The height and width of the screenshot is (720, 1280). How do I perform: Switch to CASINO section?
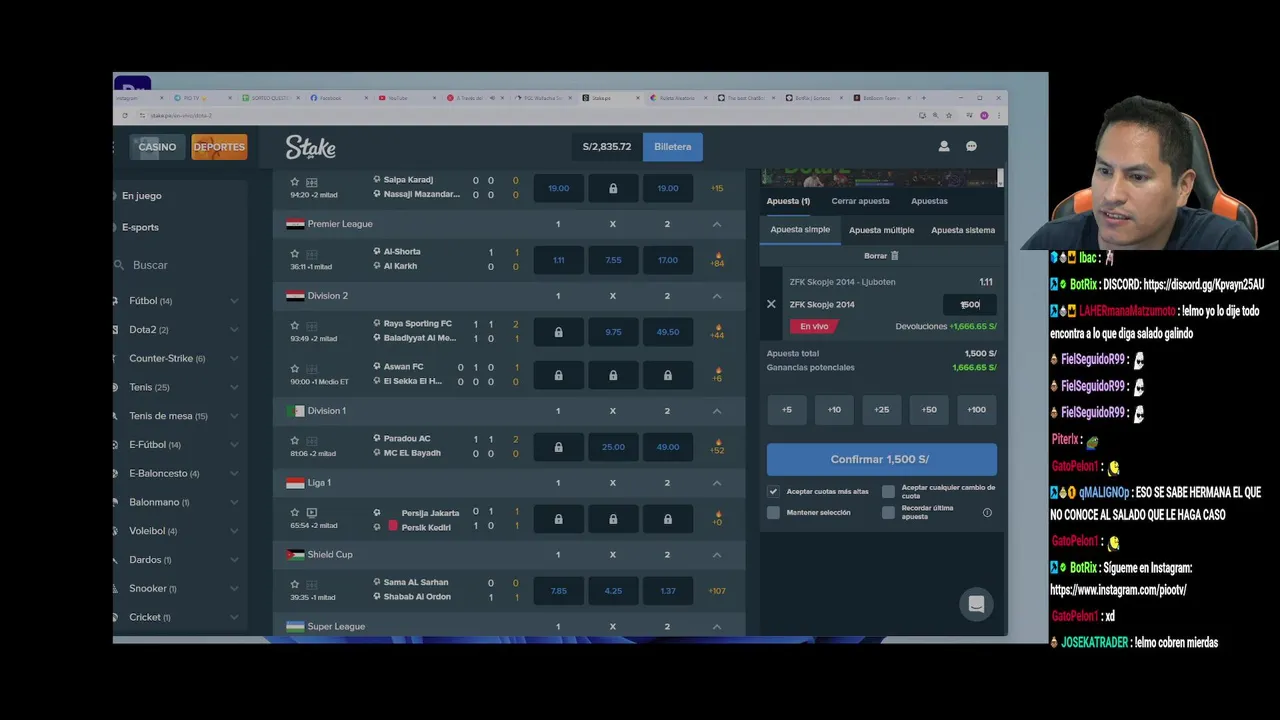(157, 147)
